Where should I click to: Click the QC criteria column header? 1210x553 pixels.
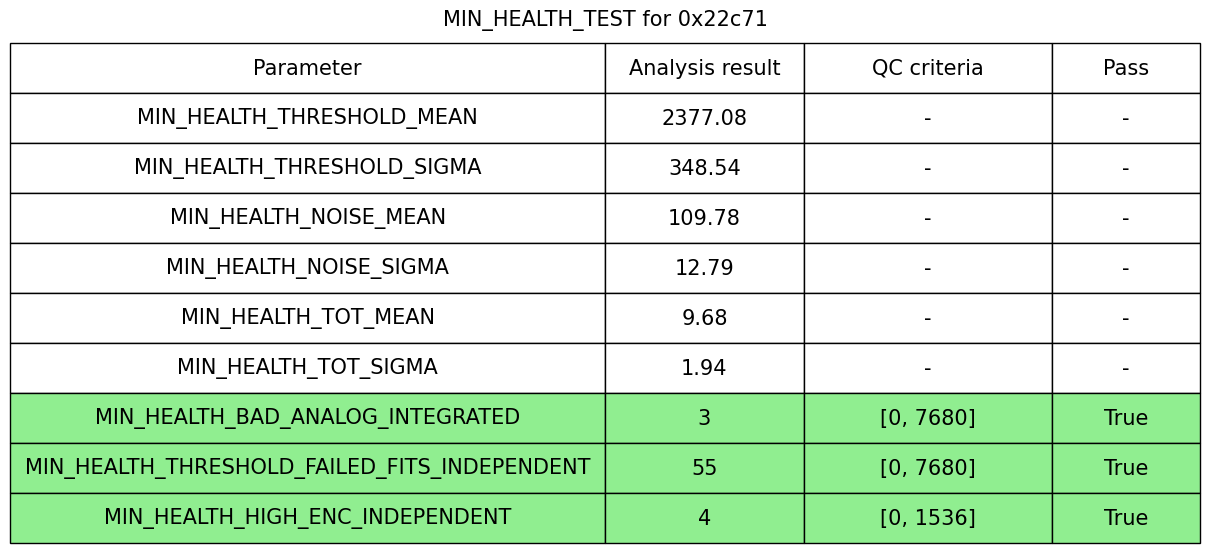tap(927, 68)
